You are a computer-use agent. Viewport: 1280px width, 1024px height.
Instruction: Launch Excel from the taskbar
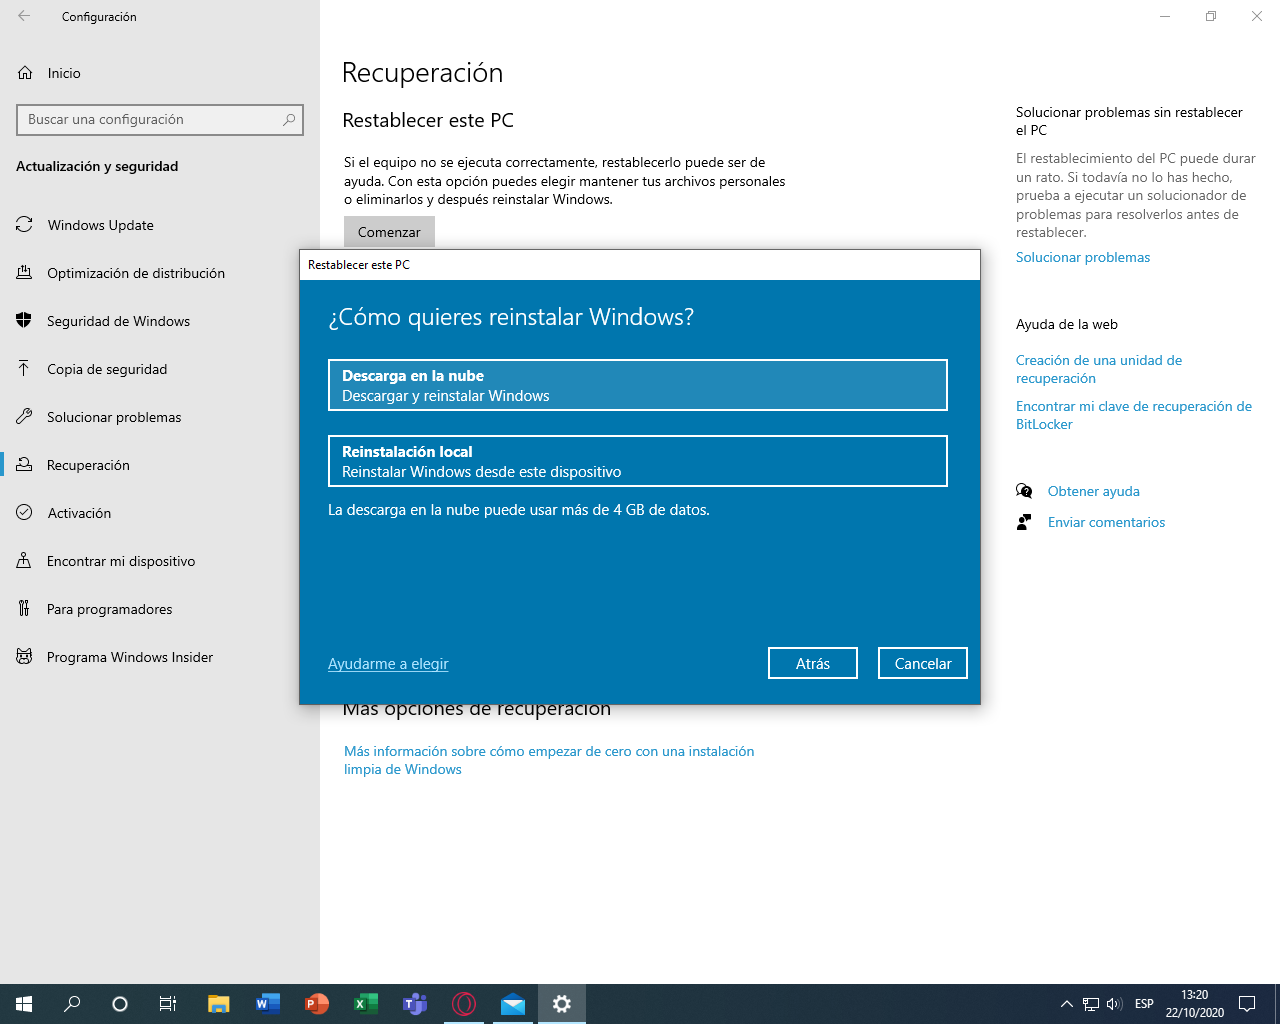pyautogui.click(x=365, y=1004)
